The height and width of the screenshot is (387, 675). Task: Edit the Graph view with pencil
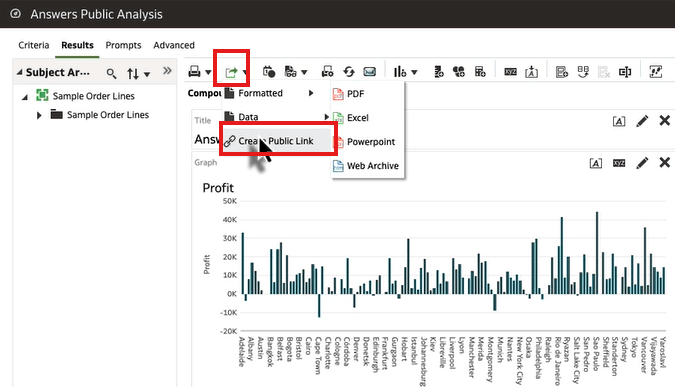pyautogui.click(x=642, y=163)
